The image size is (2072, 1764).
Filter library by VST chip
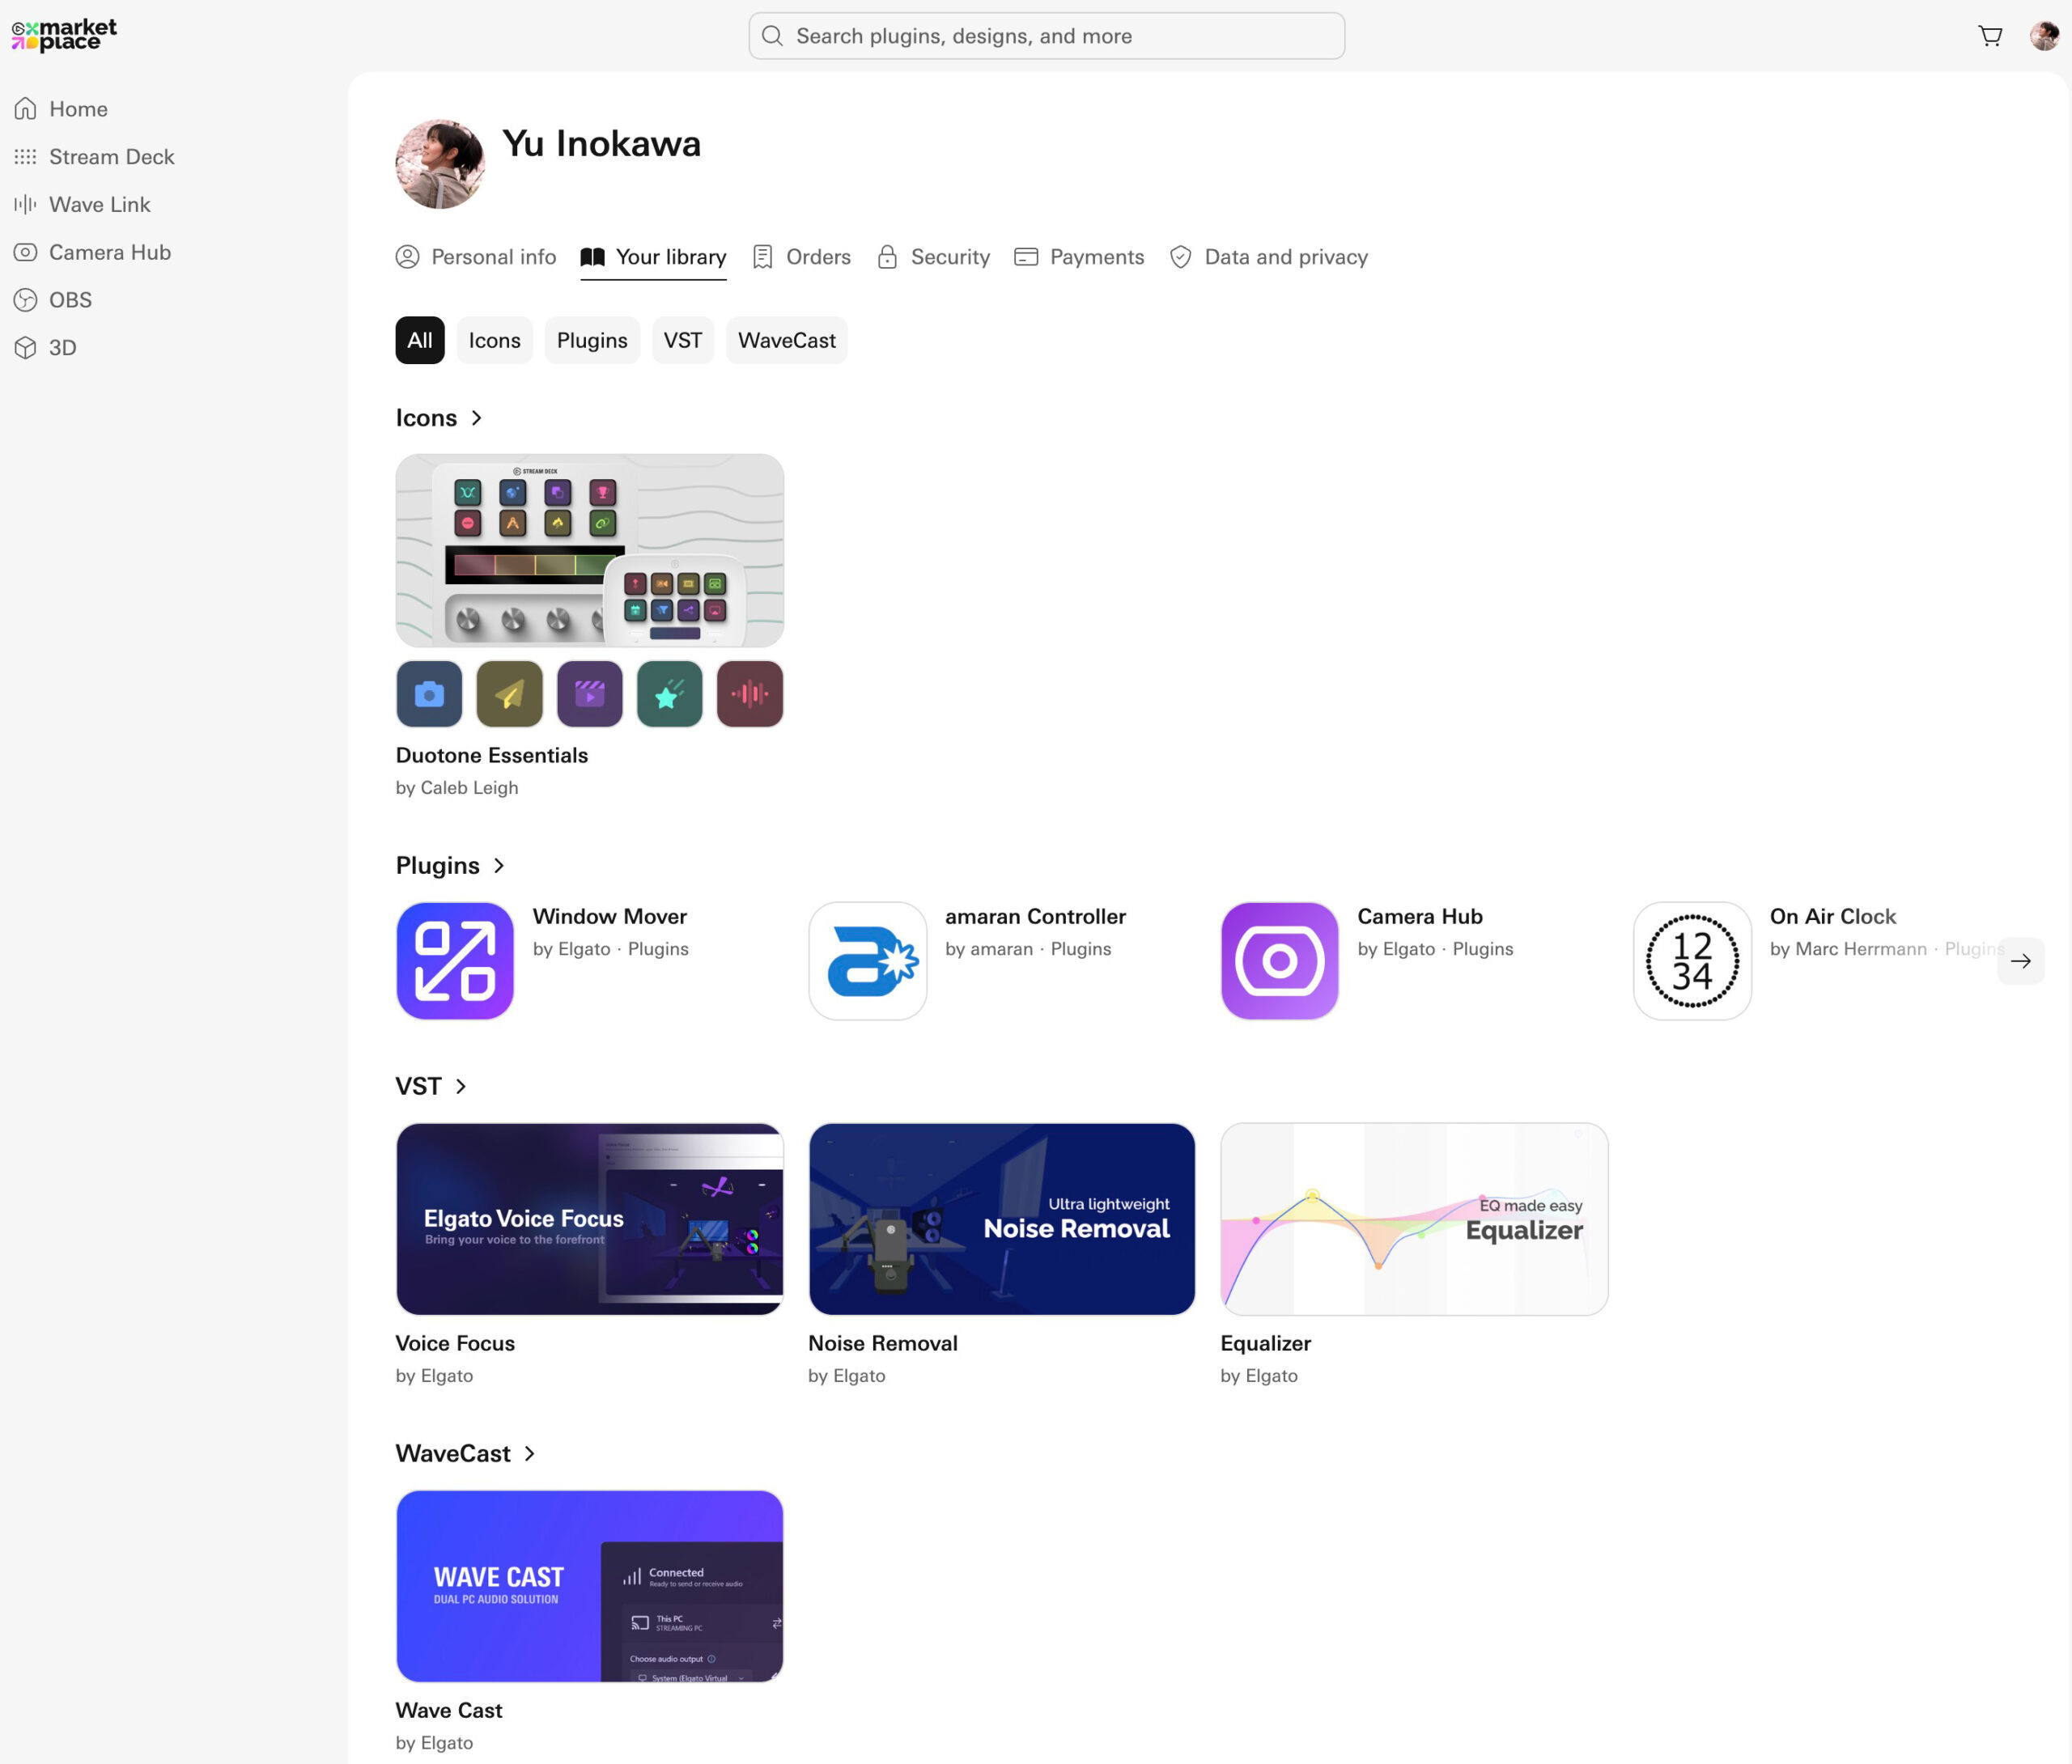pos(682,340)
